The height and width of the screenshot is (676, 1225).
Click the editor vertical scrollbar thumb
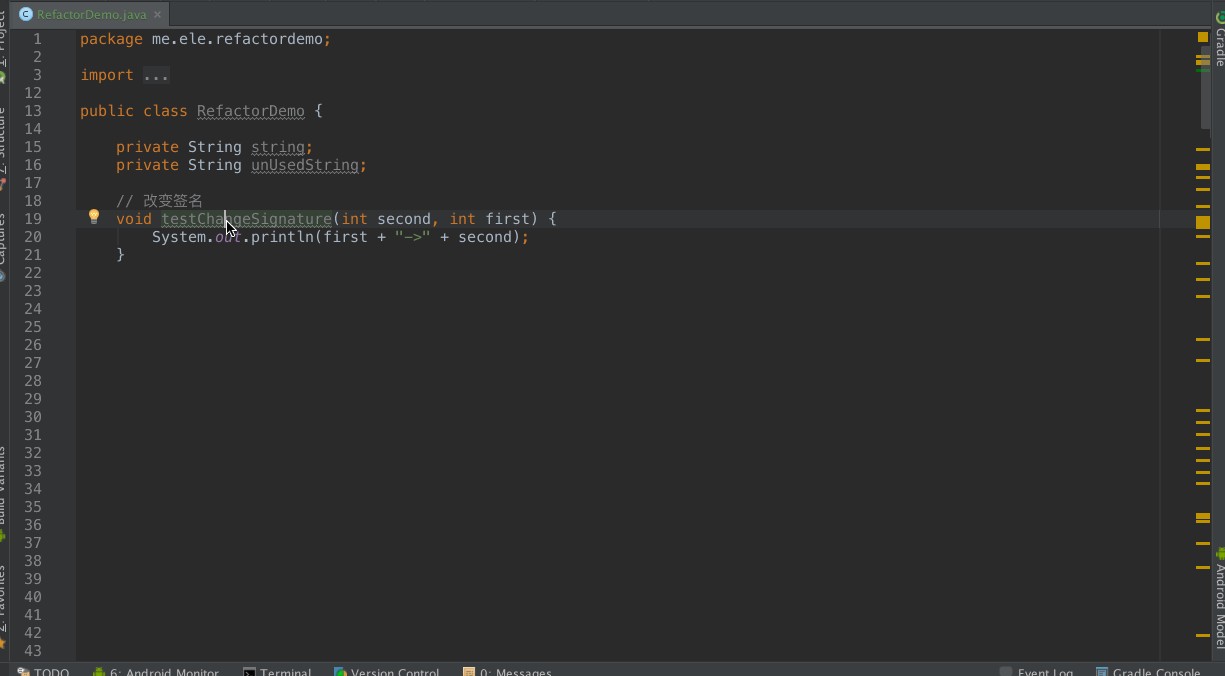click(x=1205, y=90)
